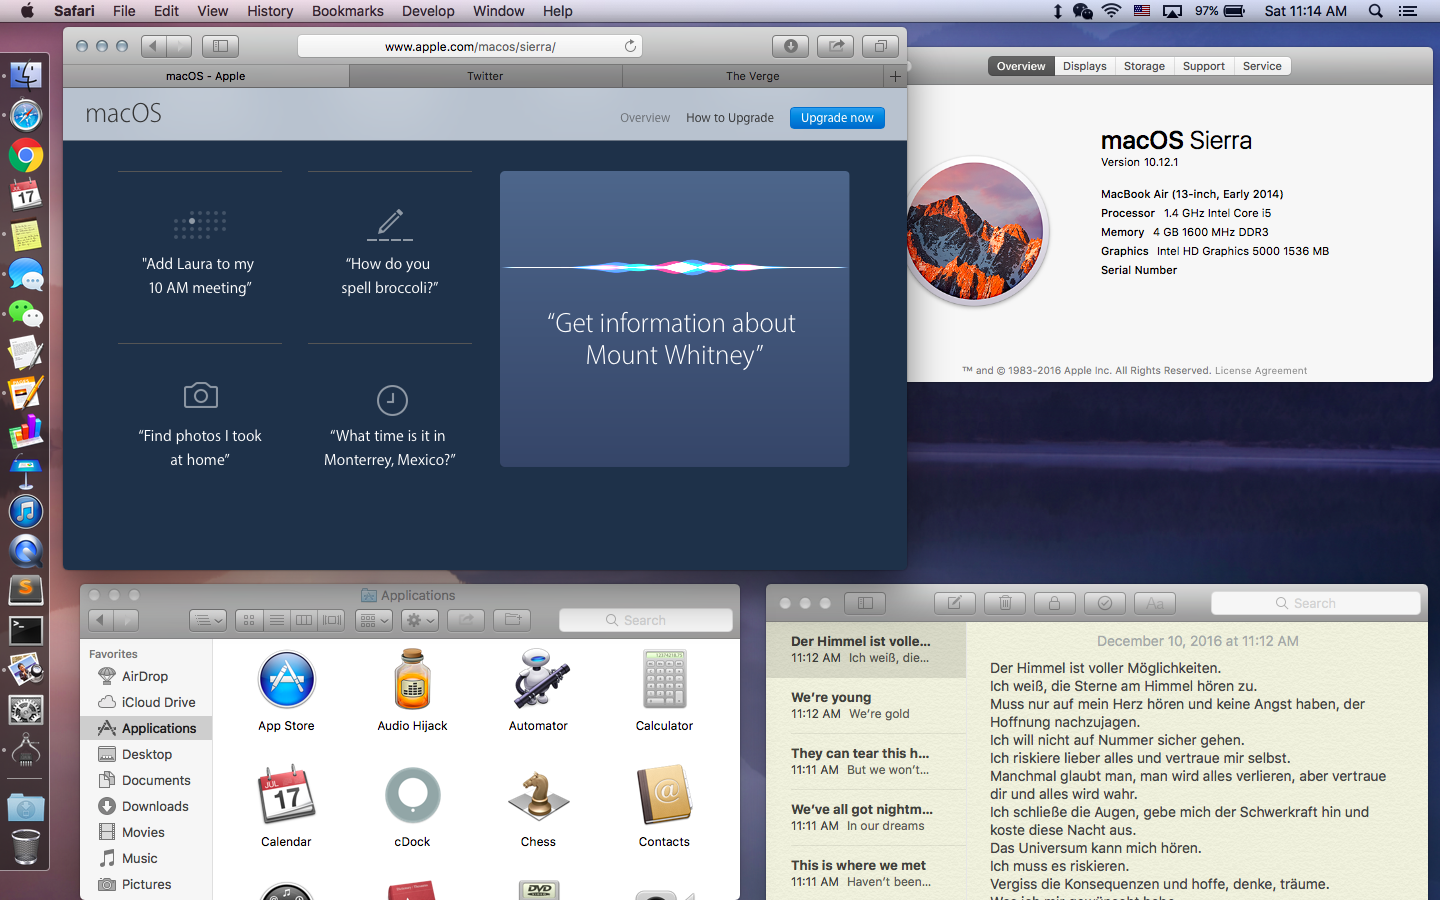This screenshot has width=1440, height=900.
Task: Go back in the Safari window
Action: point(153,46)
